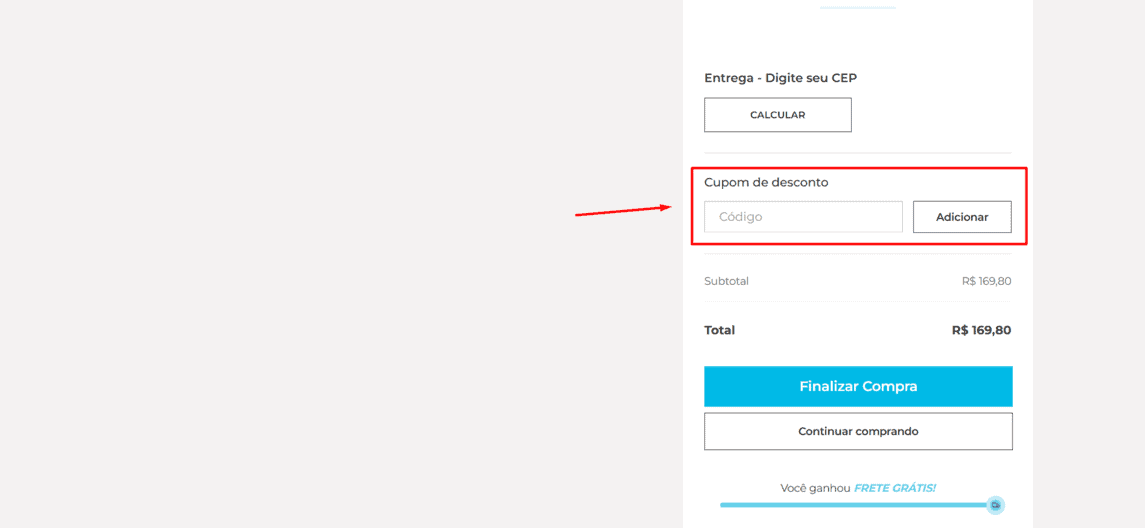Click the Subtotal label

click(726, 281)
